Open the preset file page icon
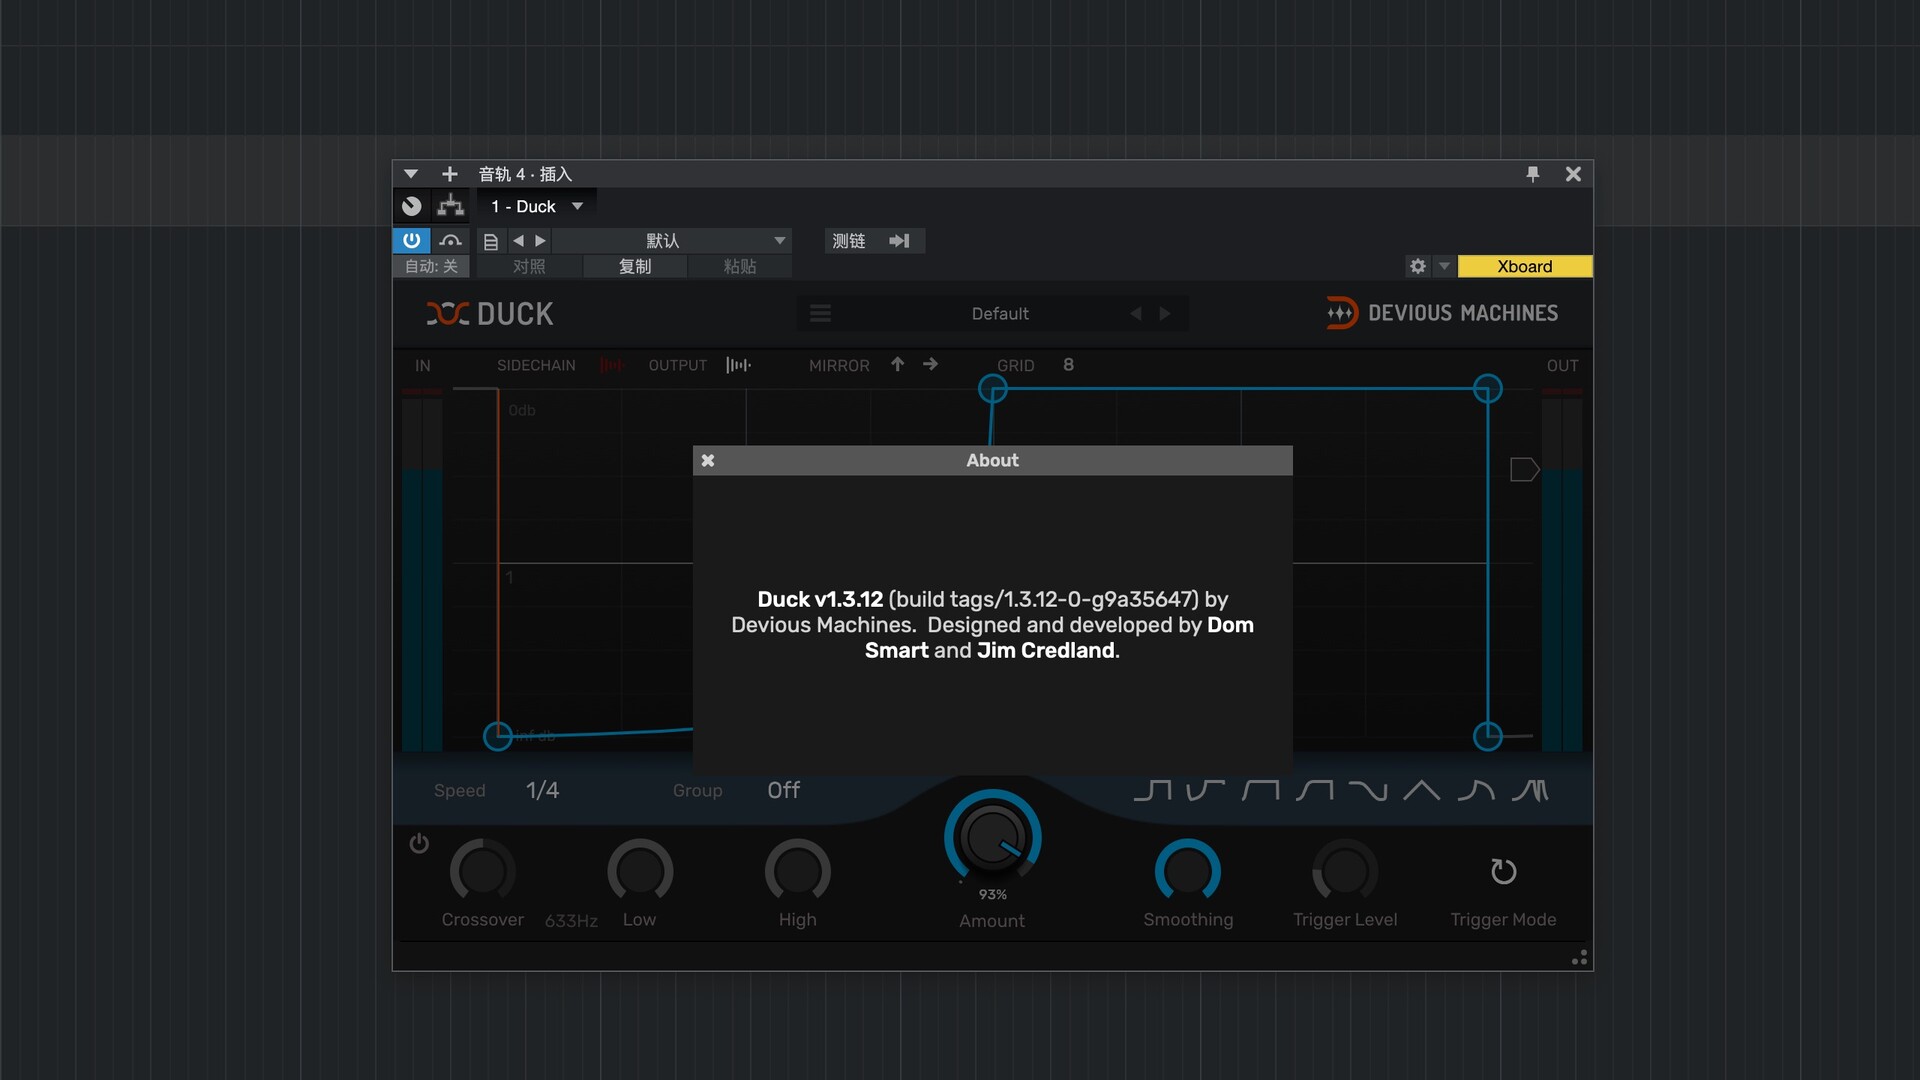The height and width of the screenshot is (1080, 1920). click(x=491, y=241)
